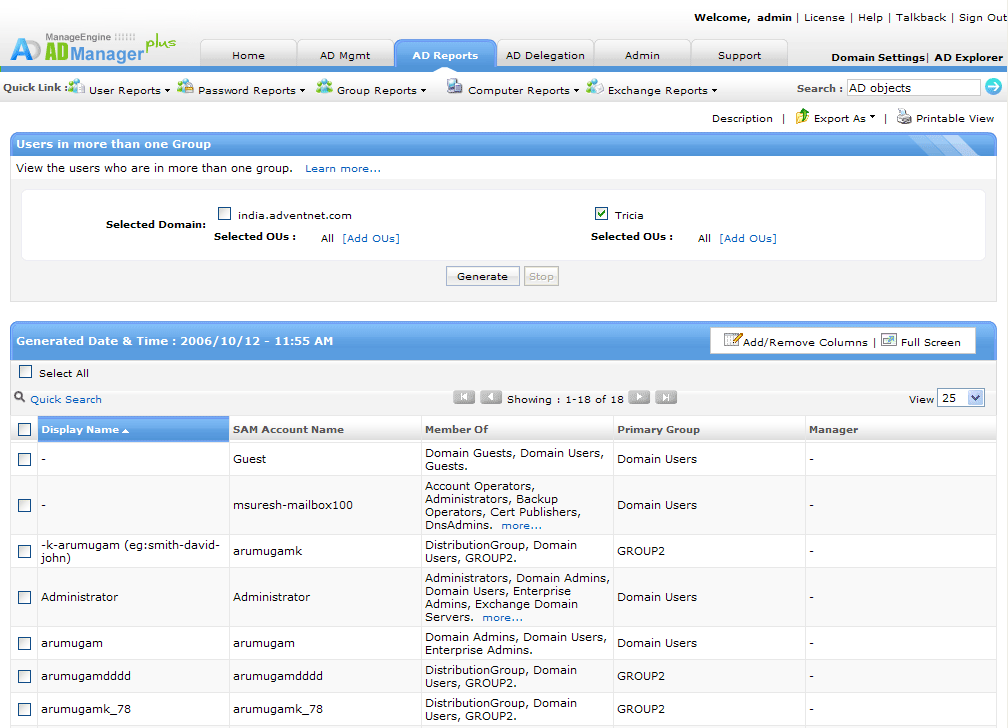Switch to the AD Mgmt tab
The height and width of the screenshot is (728, 1008).
tap(345, 55)
